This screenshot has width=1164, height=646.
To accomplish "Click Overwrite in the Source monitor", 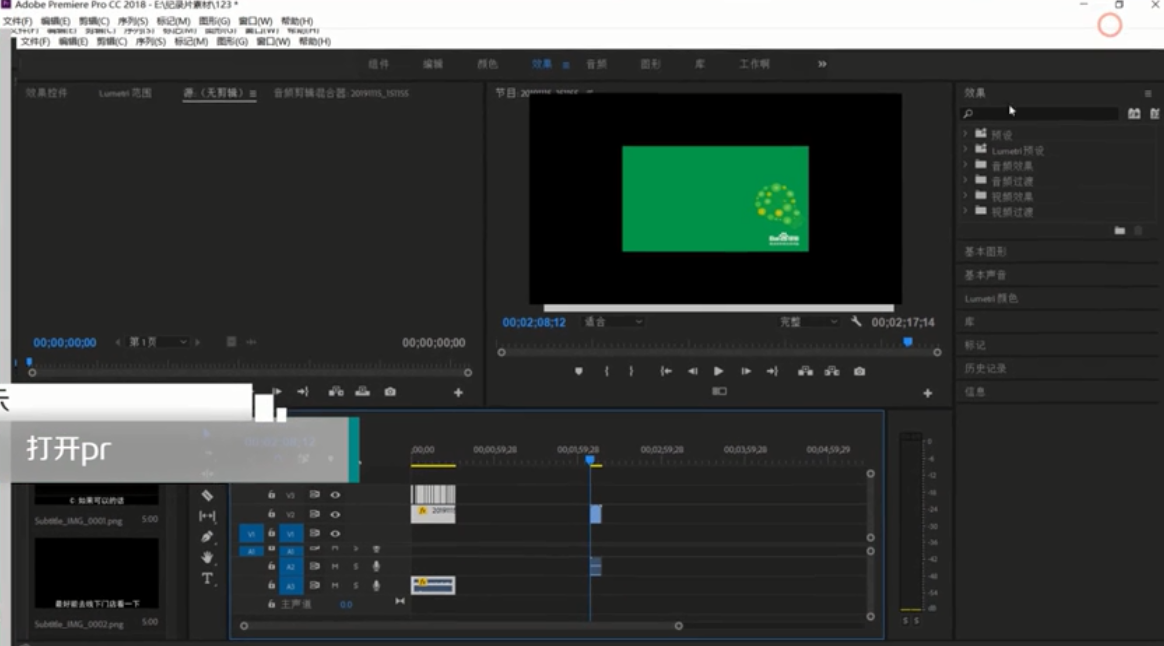I will pyautogui.click(x=362, y=392).
